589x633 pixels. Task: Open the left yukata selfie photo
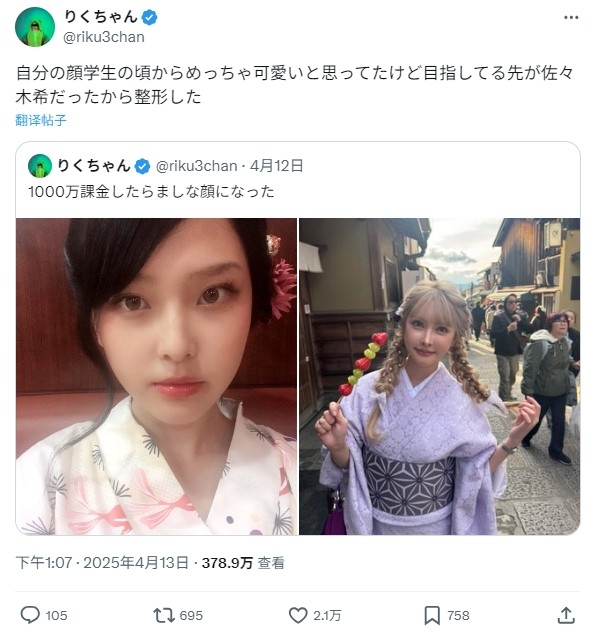[x=156, y=376]
